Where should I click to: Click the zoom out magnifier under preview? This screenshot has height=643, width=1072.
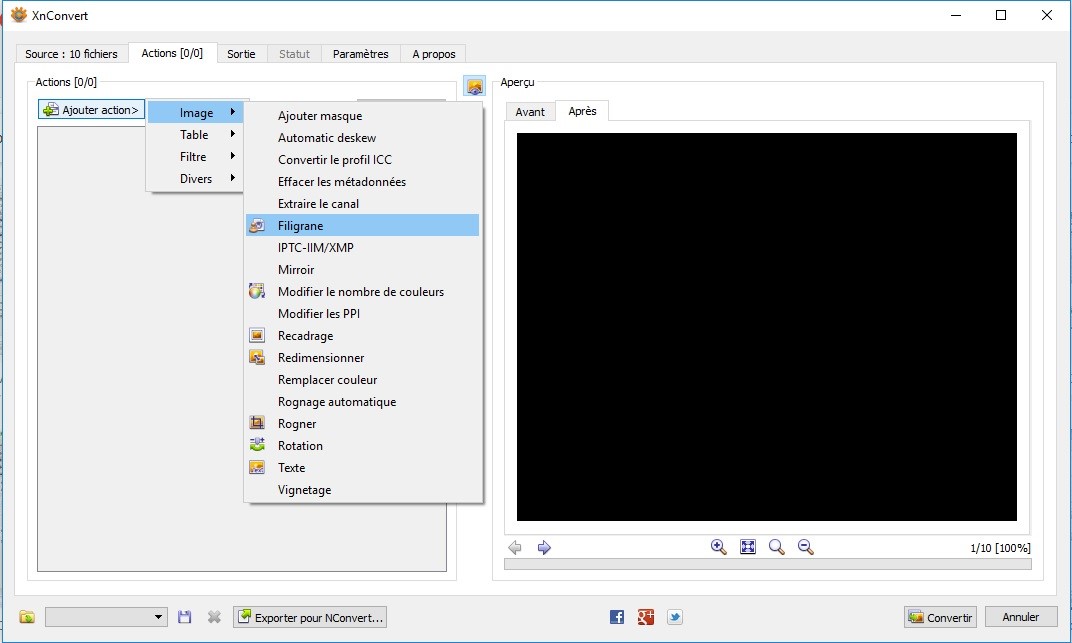(805, 547)
